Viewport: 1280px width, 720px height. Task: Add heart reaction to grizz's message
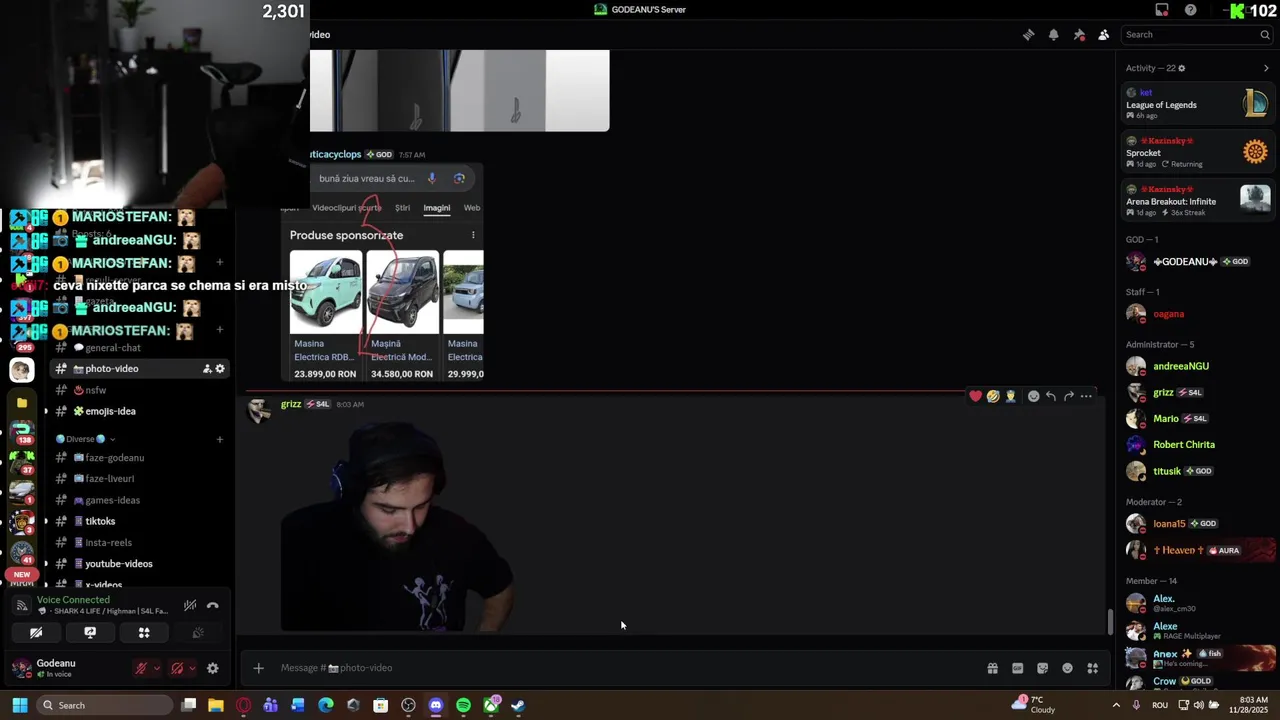click(975, 396)
